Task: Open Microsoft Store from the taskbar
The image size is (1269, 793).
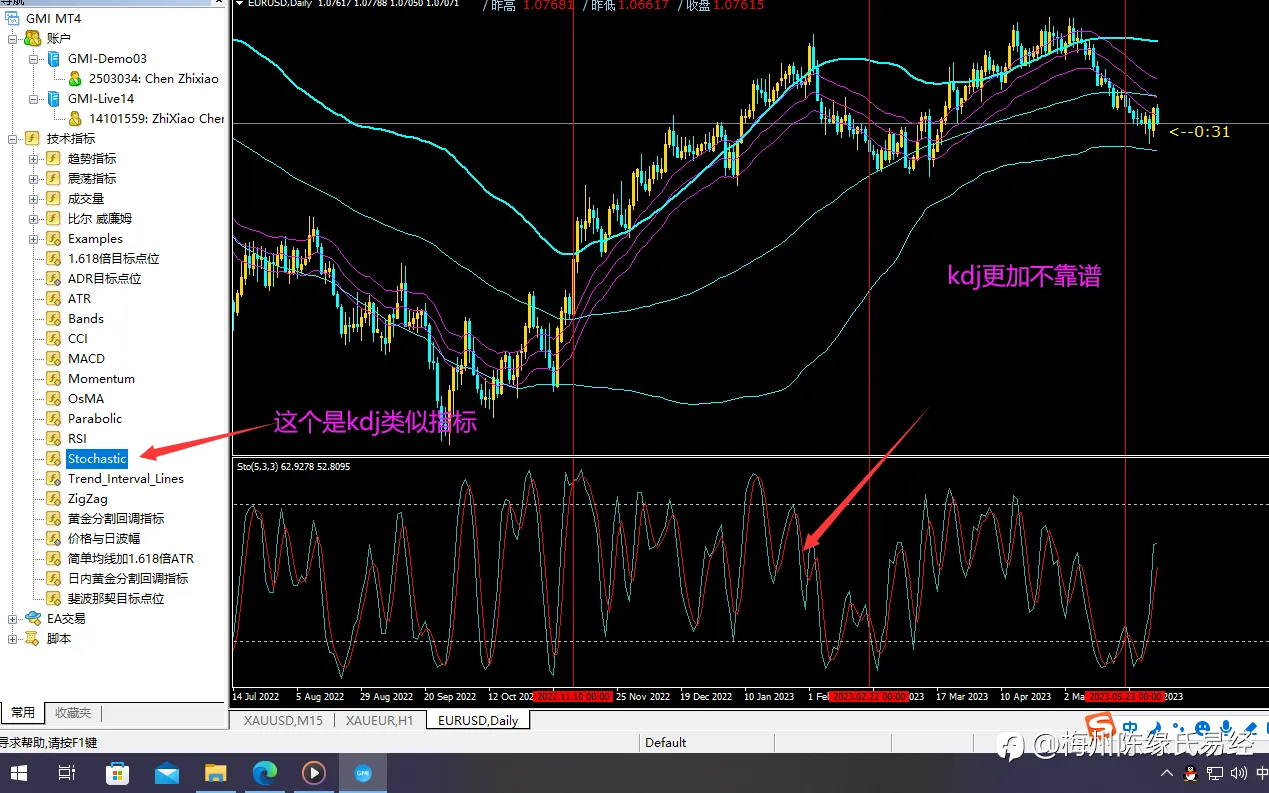Action: click(x=118, y=773)
